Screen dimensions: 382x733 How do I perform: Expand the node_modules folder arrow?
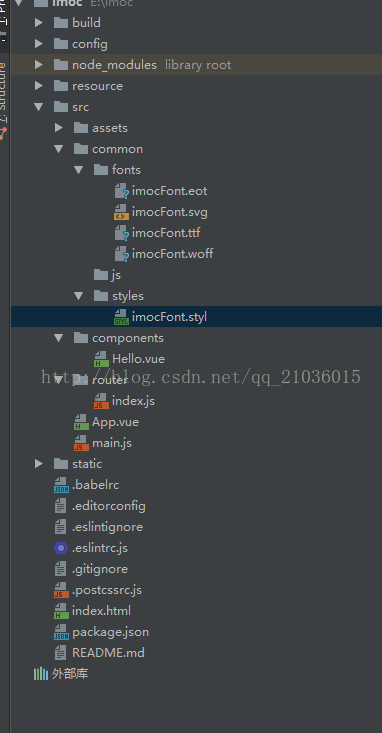pyautogui.click(x=39, y=65)
